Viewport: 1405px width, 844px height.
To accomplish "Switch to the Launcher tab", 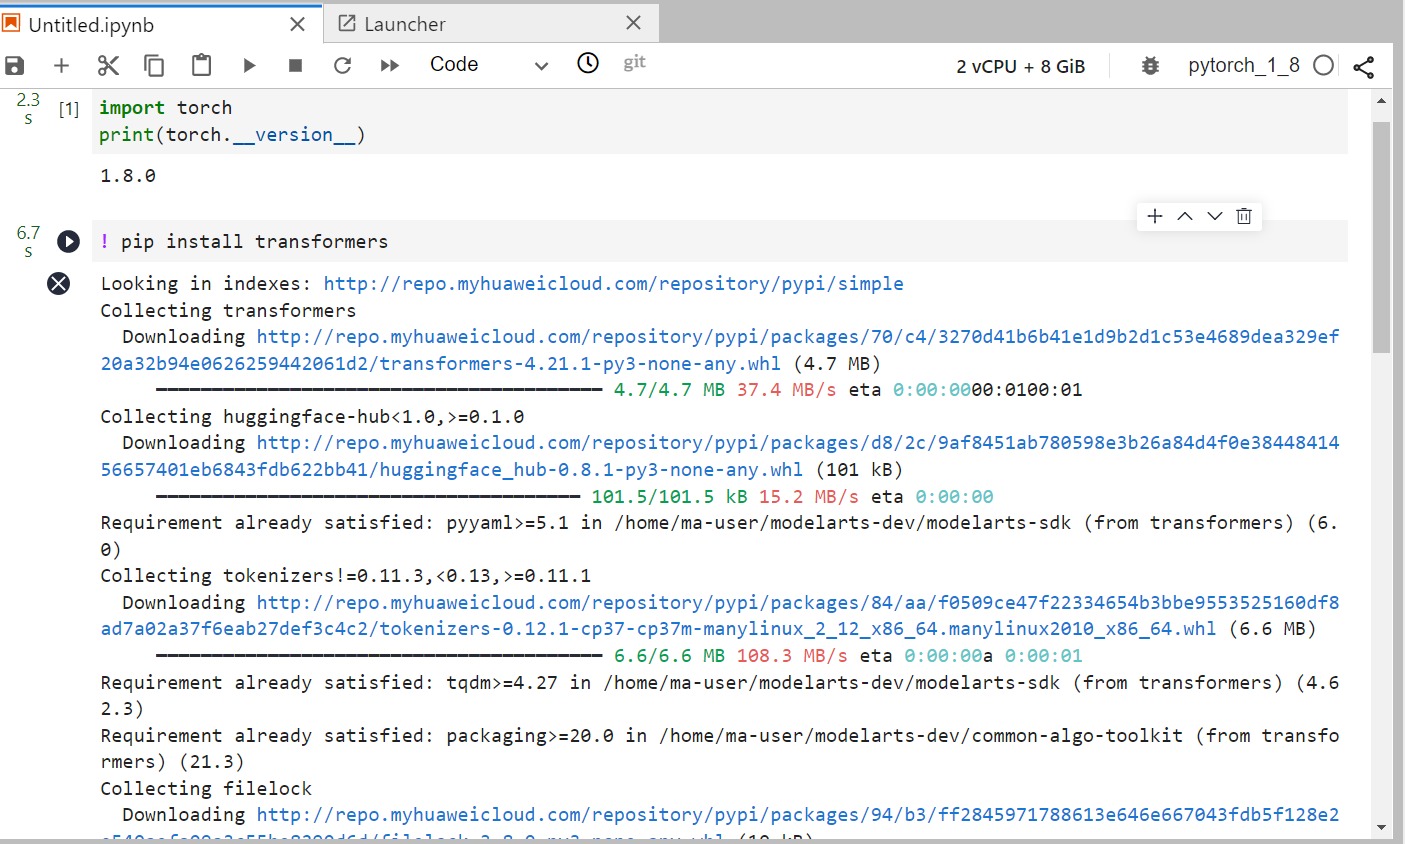I will point(404,24).
